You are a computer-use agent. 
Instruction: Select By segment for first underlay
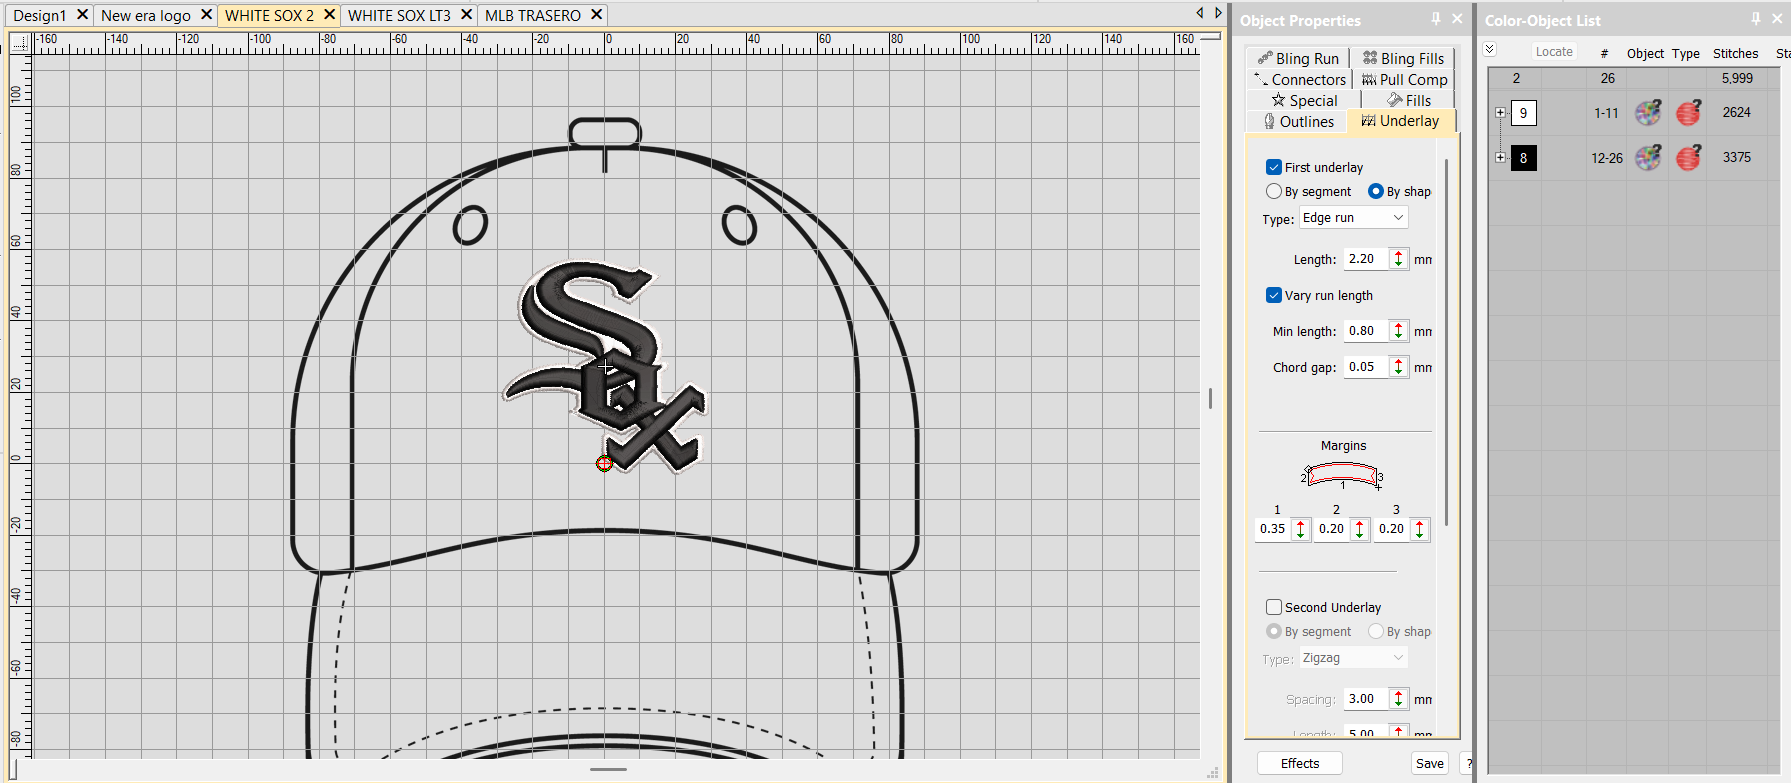coord(1274,191)
